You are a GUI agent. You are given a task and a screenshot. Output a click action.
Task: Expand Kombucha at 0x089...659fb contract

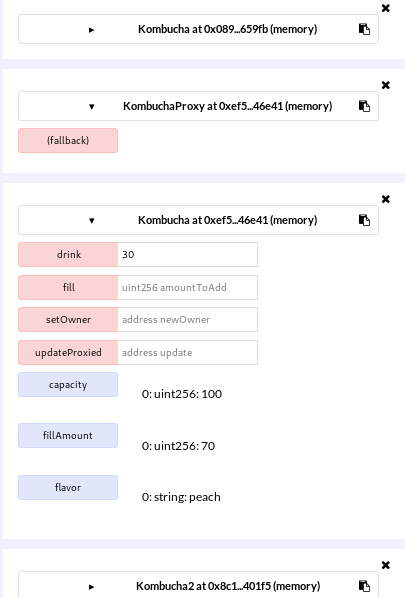(x=91, y=30)
